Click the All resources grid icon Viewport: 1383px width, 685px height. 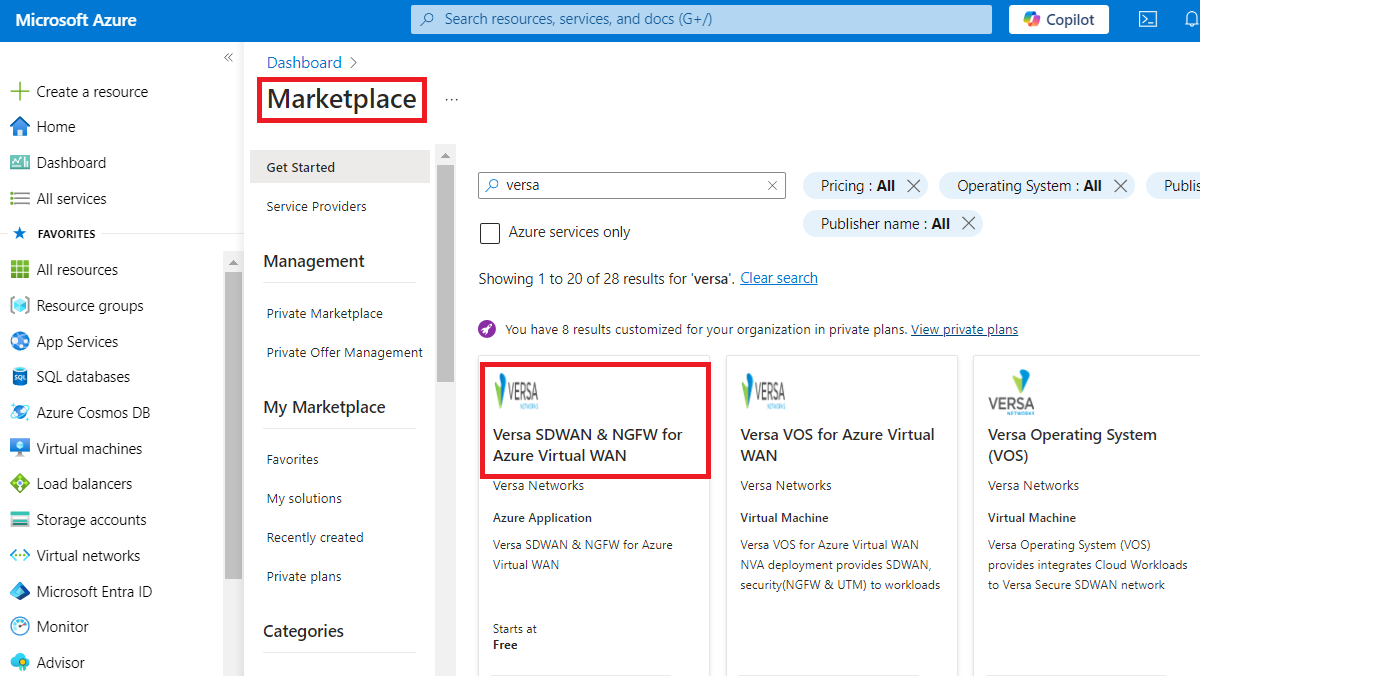point(19,270)
